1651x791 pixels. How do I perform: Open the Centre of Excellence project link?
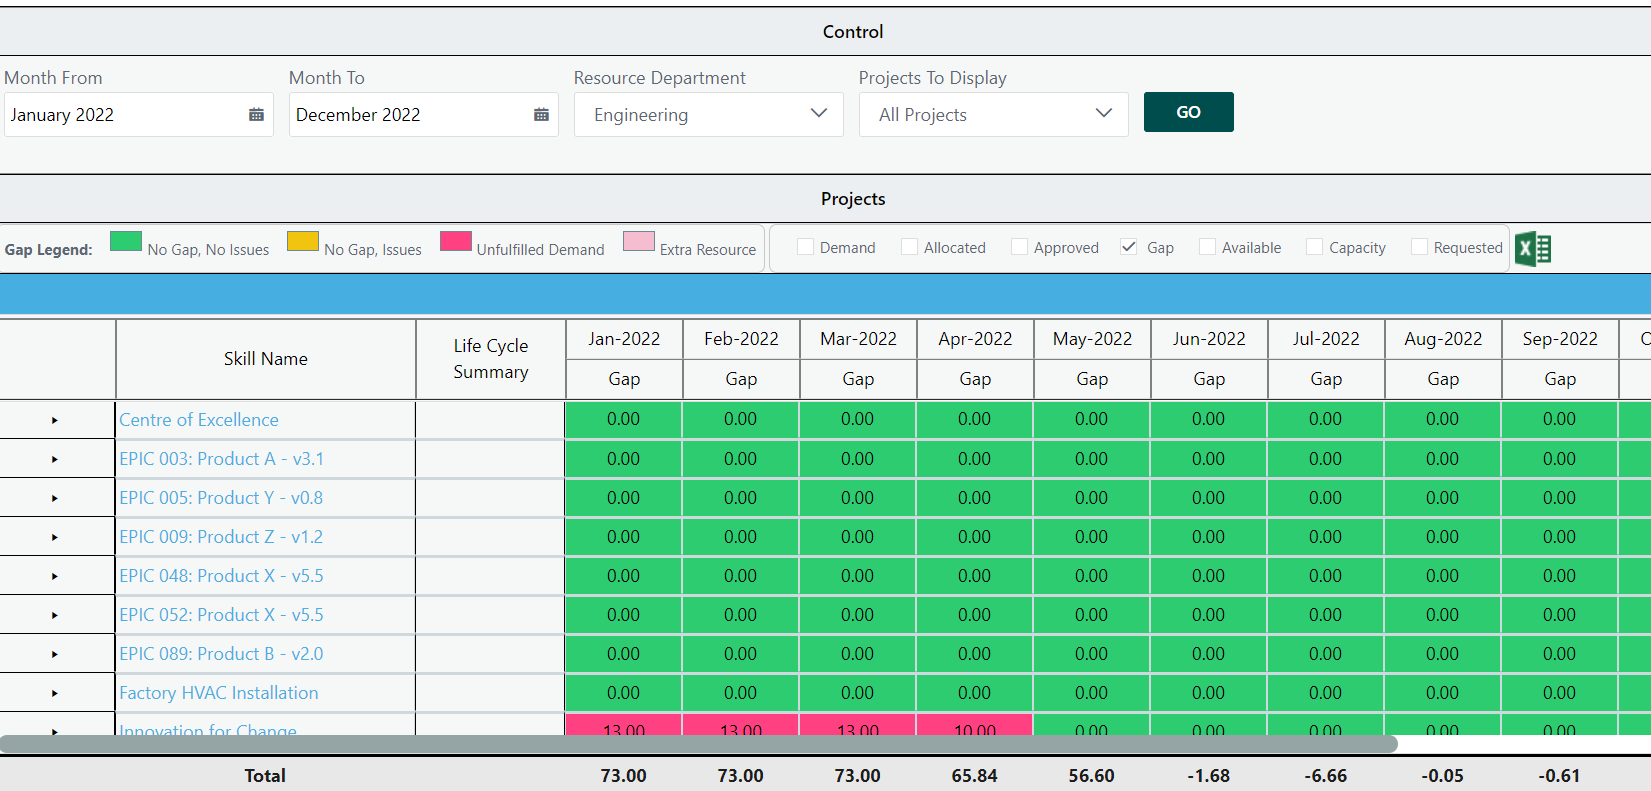[199, 420]
